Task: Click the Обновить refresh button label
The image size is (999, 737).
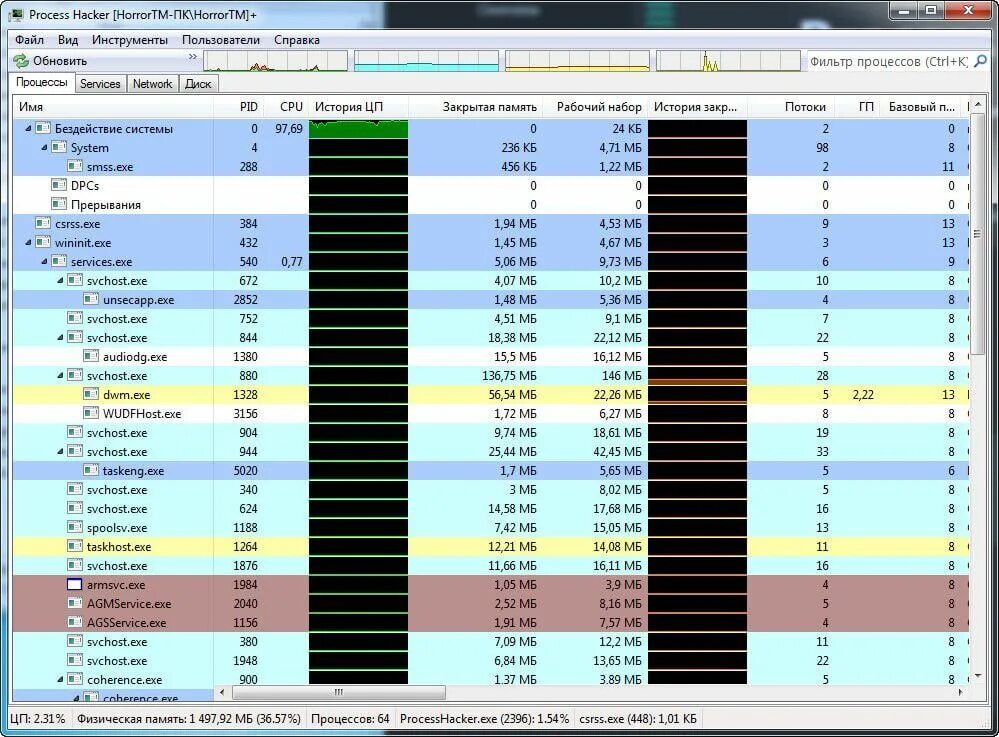Action: 60,61
